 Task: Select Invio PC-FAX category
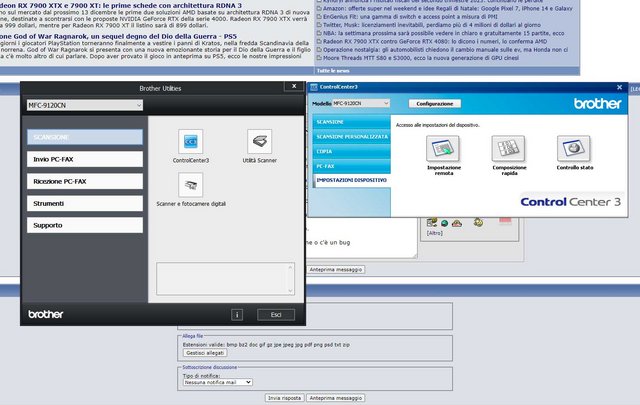tap(85, 159)
